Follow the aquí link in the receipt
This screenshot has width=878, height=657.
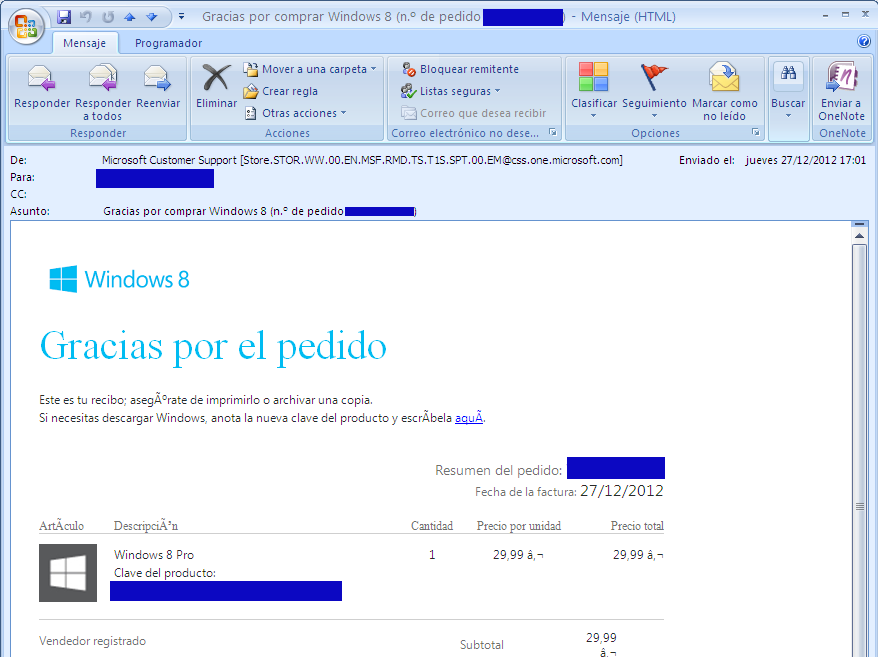tap(469, 418)
